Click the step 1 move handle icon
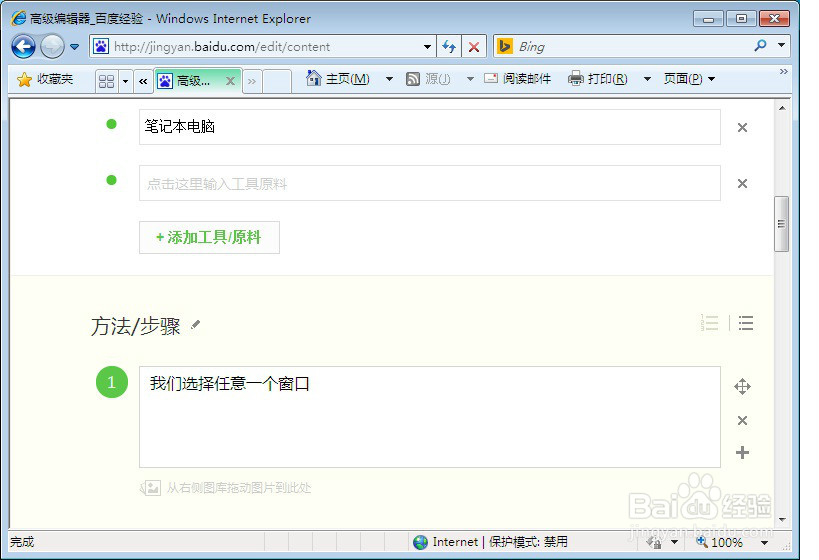This screenshot has height=560, width=819. click(742, 387)
